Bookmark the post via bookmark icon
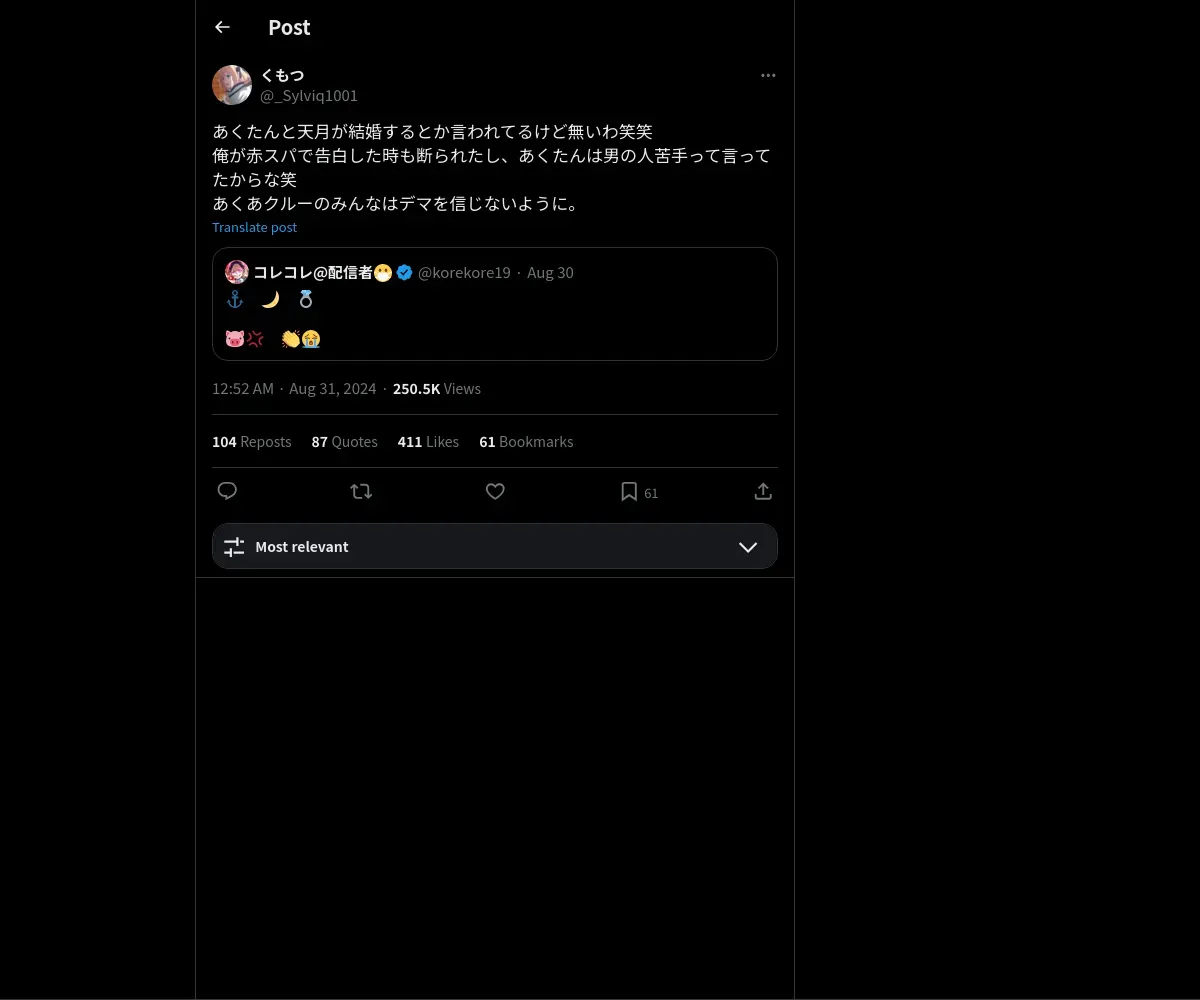The height and width of the screenshot is (1000, 1200). point(629,491)
